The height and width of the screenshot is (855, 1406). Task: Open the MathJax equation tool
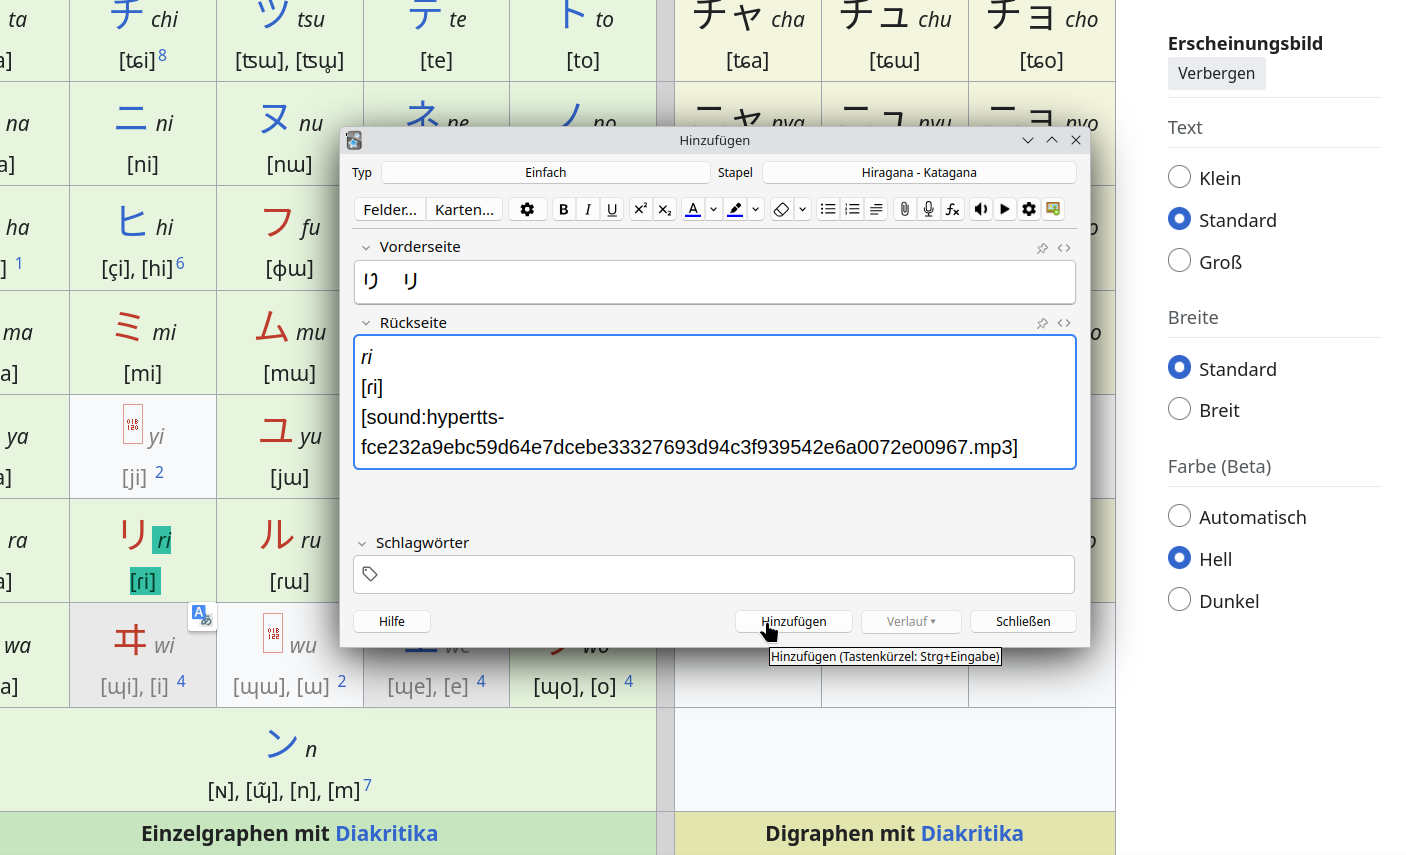[952, 209]
